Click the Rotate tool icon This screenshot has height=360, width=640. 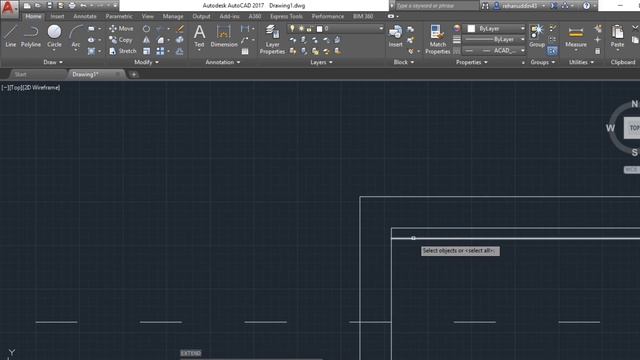pos(146,29)
